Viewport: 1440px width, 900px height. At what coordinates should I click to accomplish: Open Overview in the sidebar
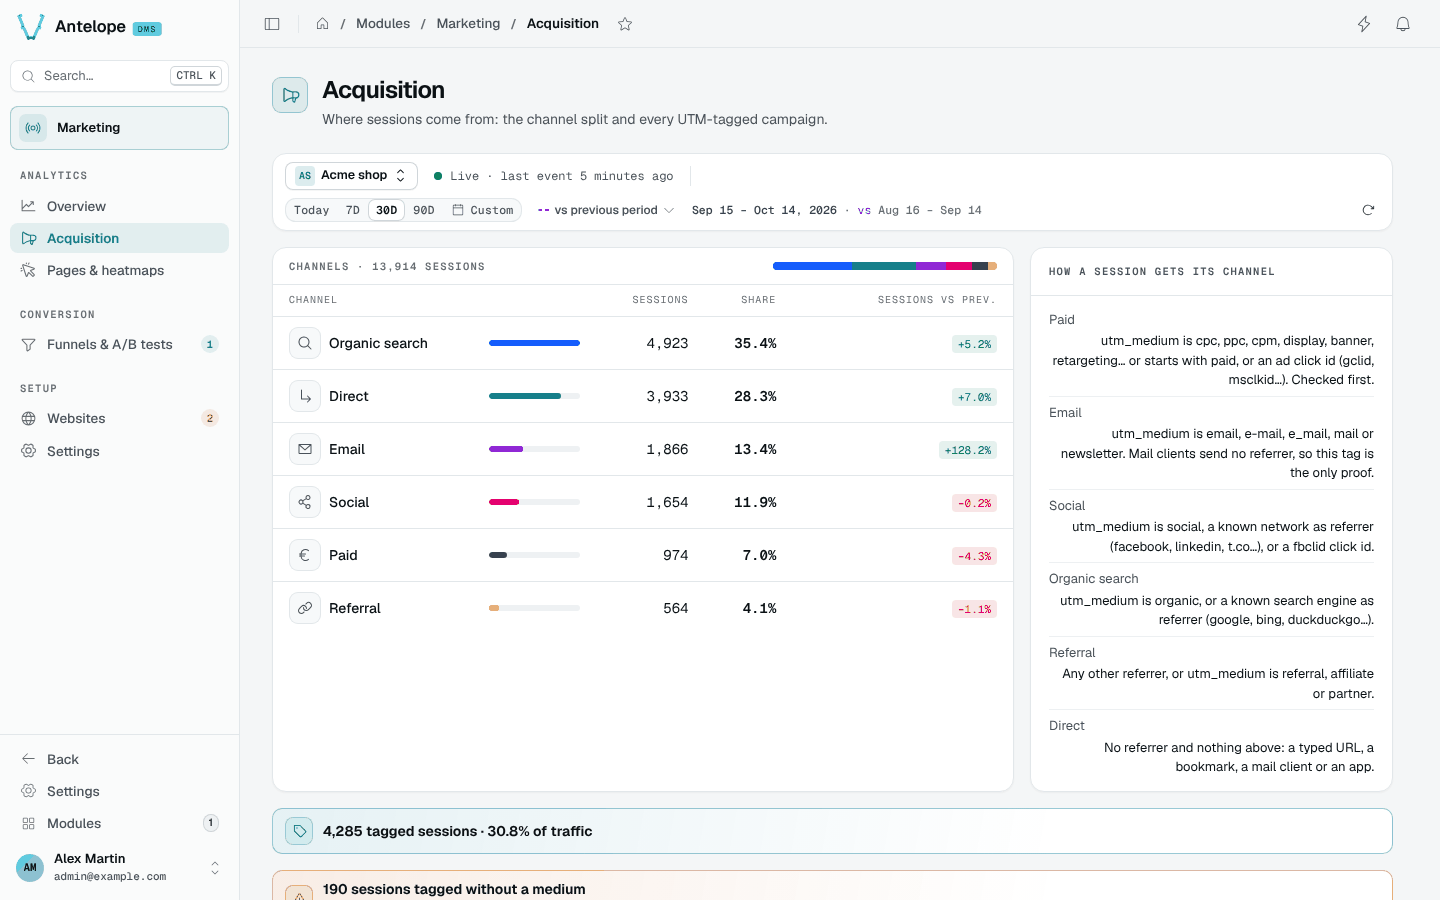click(119, 206)
